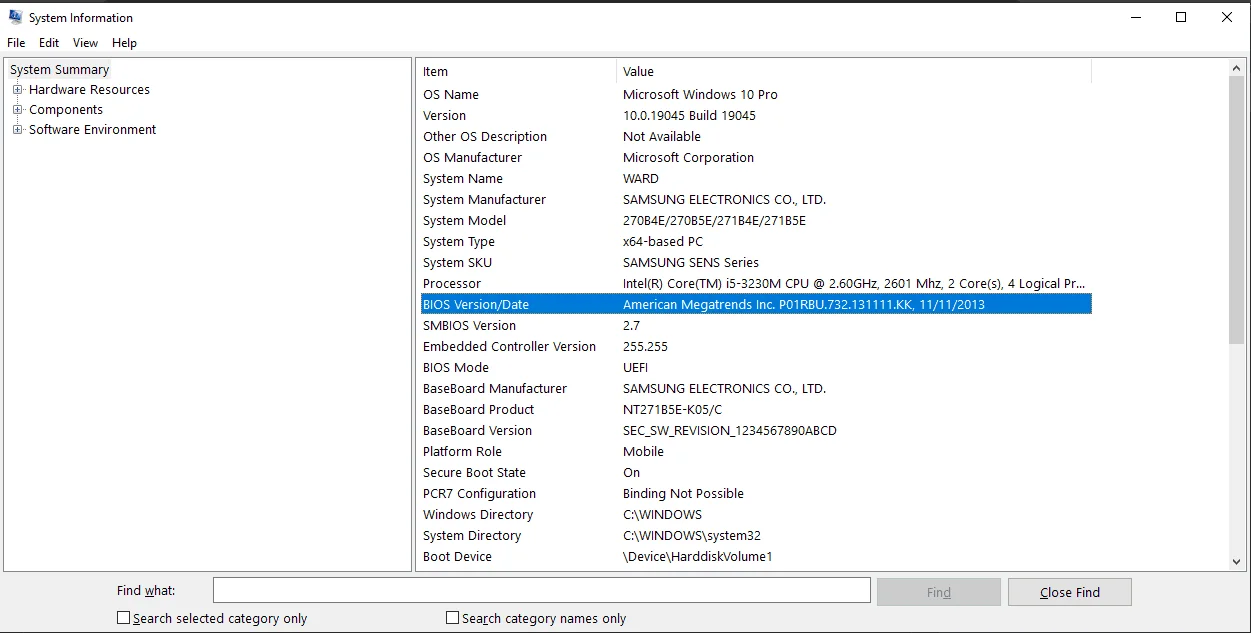Select the System Manufacturer row
This screenshot has width=1251, height=633.
[x=756, y=199]
